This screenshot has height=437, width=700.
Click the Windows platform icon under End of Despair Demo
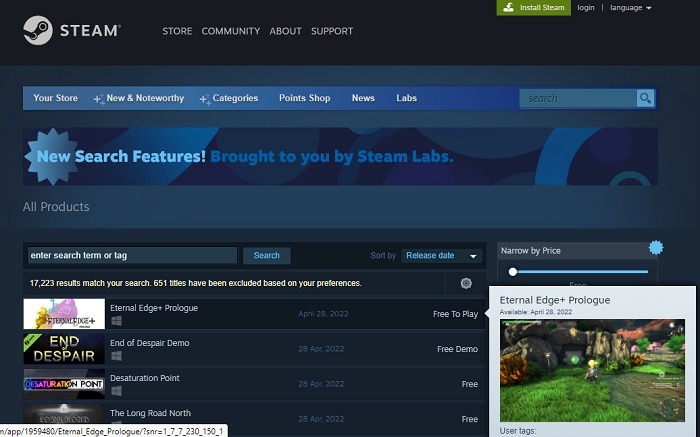[117, 356]
